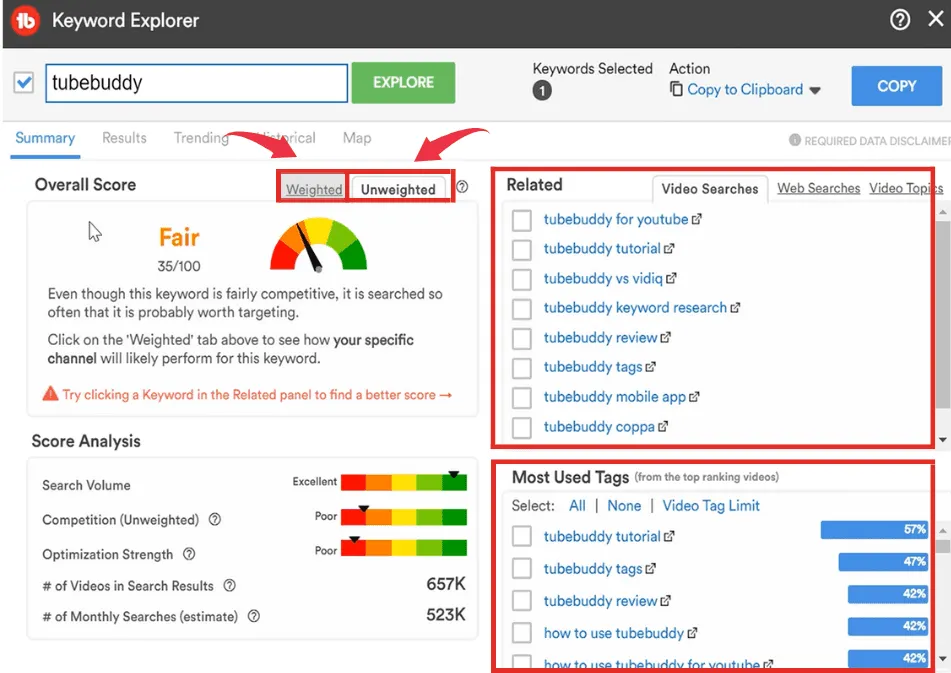Select the Unweighted score tab
Image resolution: width=951 pixels, height=673 pixels.
tap(398, 189)
